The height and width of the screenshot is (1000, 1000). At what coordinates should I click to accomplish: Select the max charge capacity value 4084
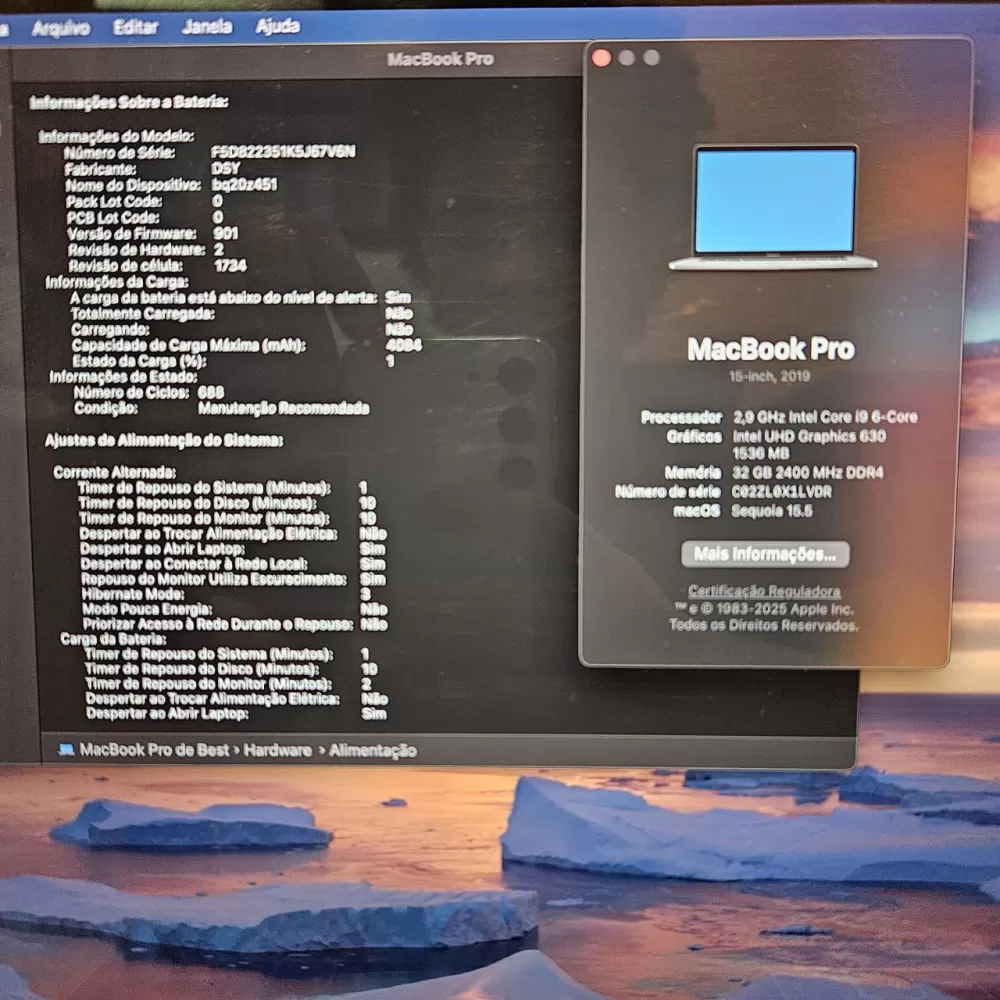(x=403, y=345)
